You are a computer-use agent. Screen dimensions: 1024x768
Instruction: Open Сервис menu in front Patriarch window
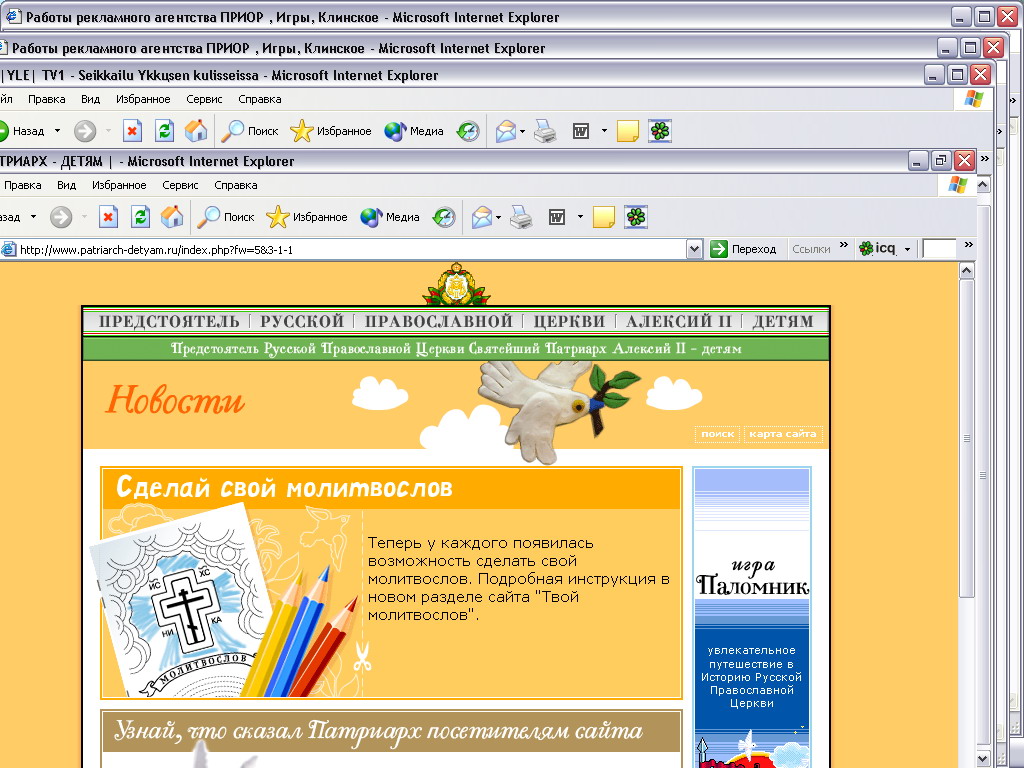tap(180, 185)
